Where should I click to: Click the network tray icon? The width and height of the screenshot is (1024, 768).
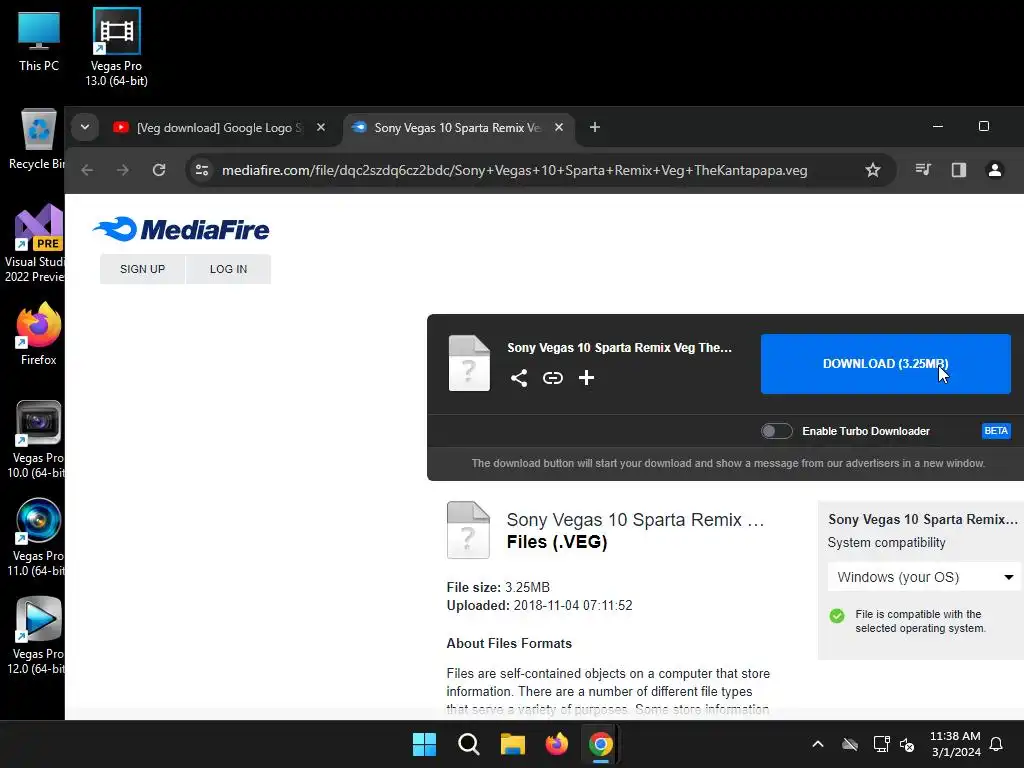881,744
